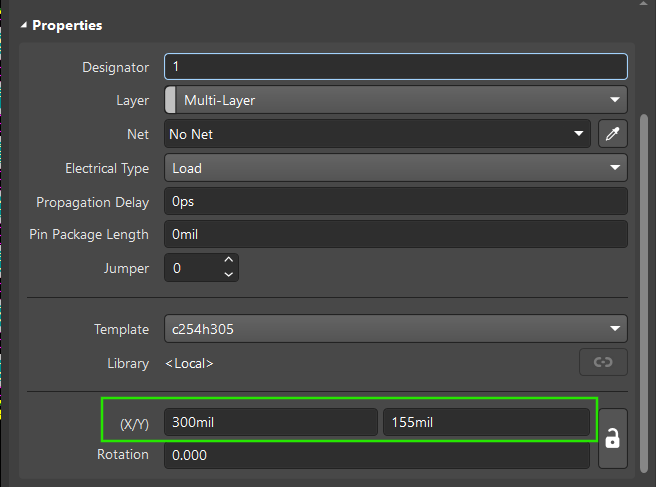The width and height of the screenshot is (656, 487).
Task: Edit the Designator field
Action: click(396, 67)
